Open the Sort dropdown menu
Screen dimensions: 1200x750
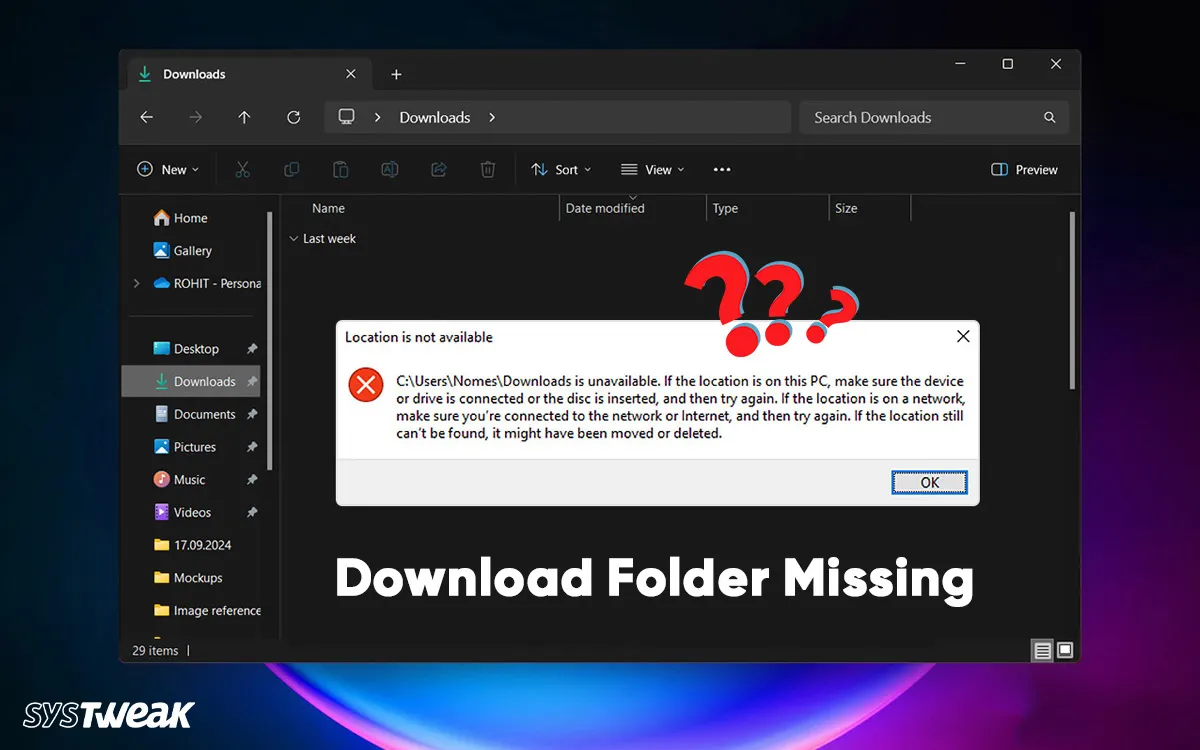561,170
